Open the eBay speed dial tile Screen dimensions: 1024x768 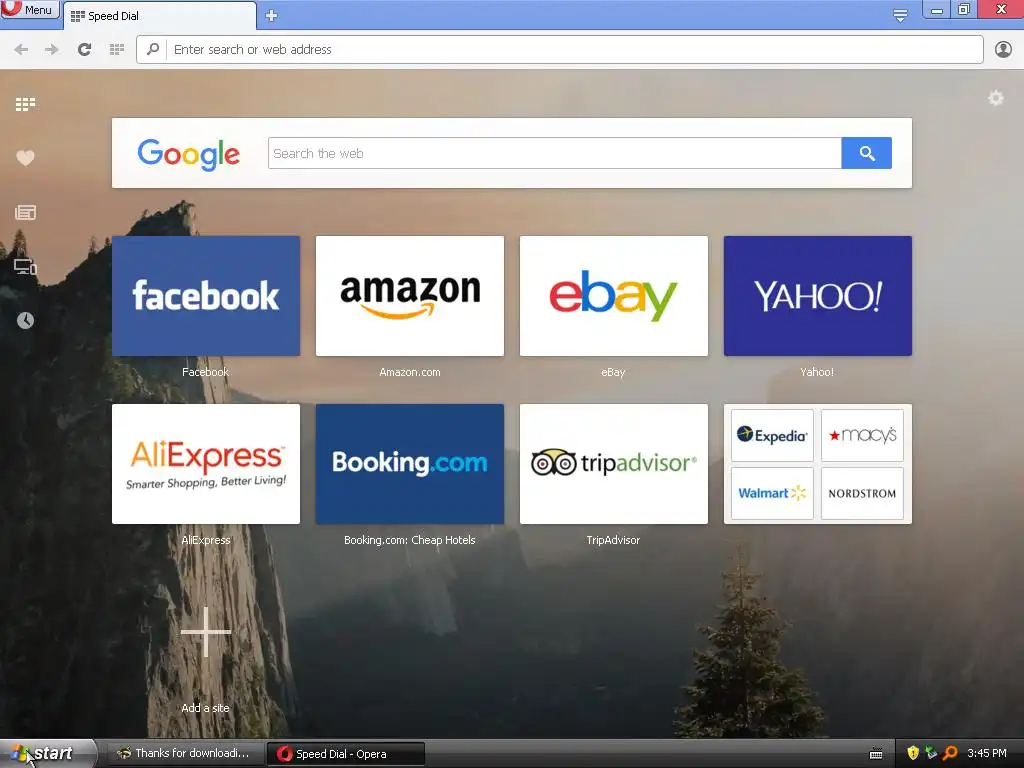[613, 296]
